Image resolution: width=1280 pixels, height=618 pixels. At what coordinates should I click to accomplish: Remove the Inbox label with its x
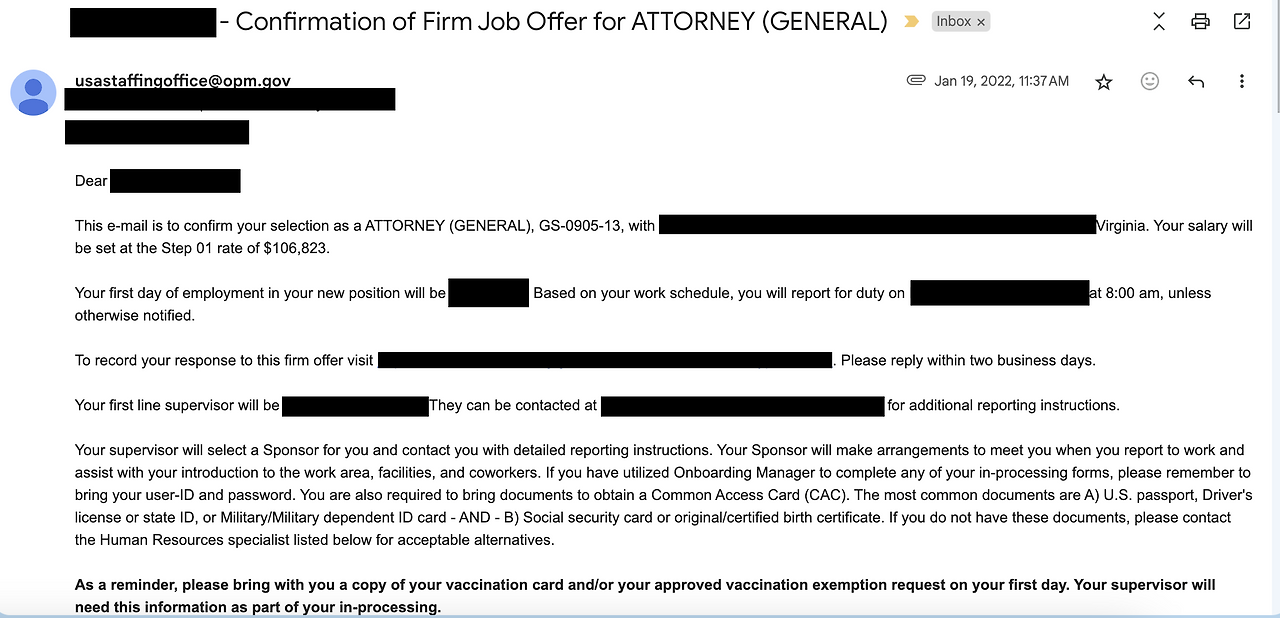[x=981, y=22]
